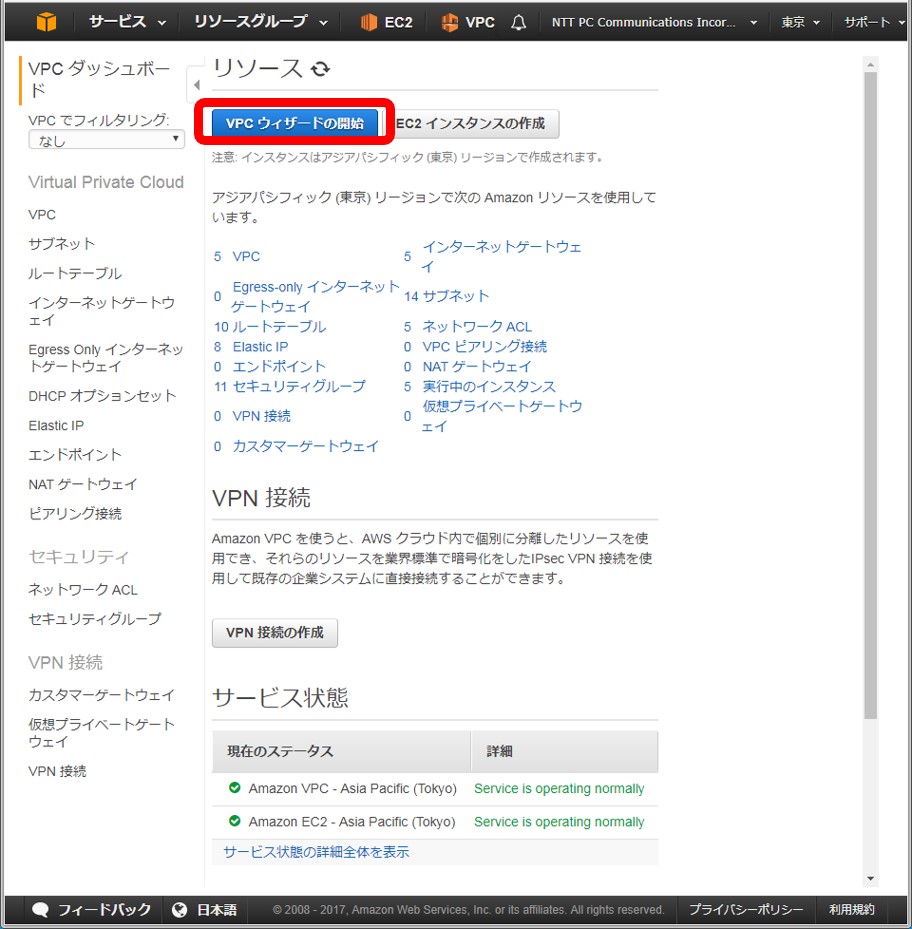Open the NTT PC Communications account menu

point(654,23)
